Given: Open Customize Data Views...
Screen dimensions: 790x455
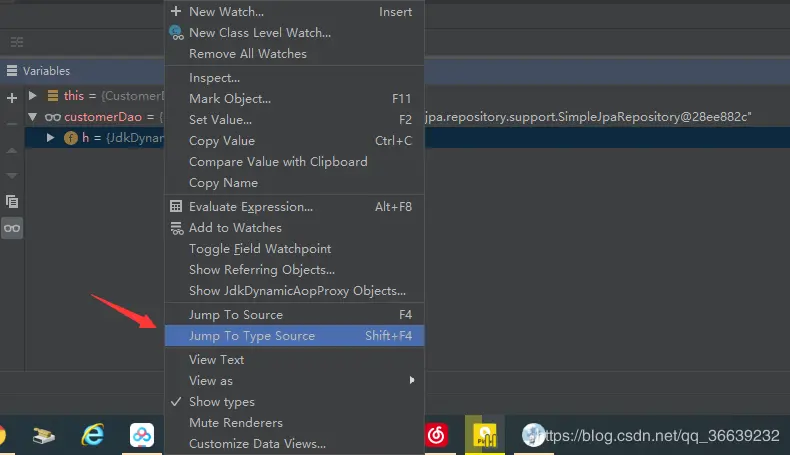Looking at the screenshot, I should (294, 444).
